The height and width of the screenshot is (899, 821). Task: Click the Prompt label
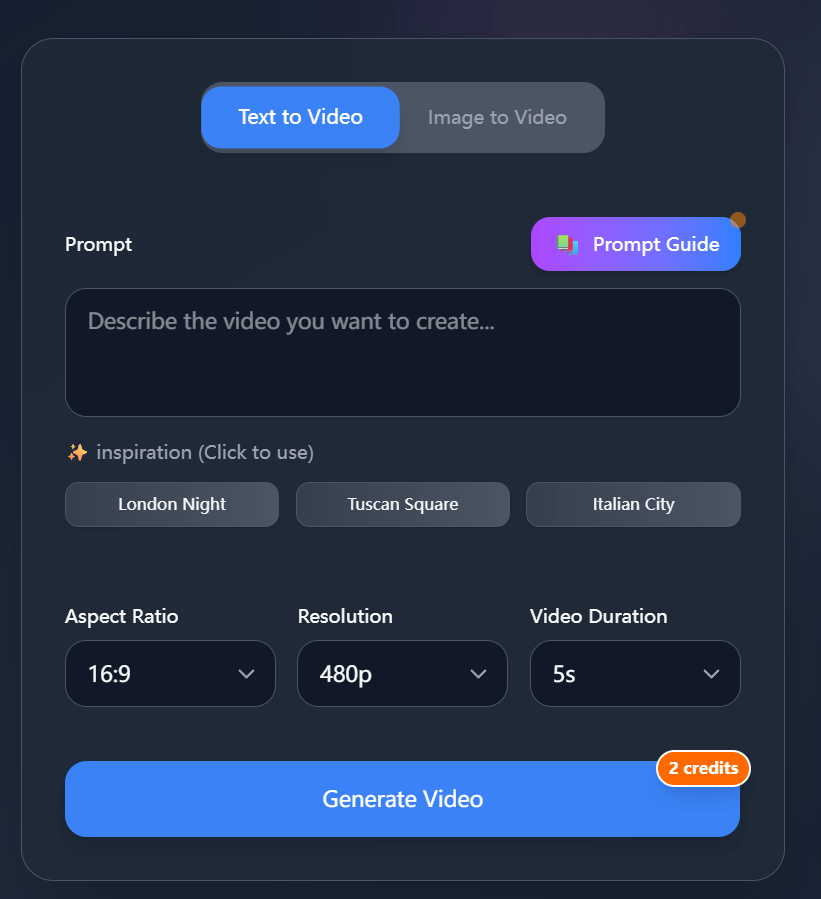click(x=98, y=244)
